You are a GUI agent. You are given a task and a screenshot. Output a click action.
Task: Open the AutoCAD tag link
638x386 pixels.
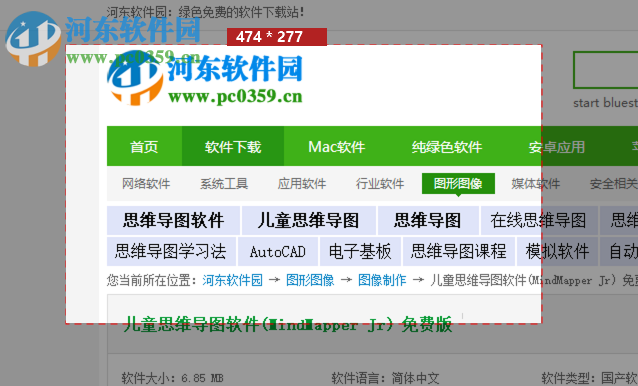click(278, 251)
